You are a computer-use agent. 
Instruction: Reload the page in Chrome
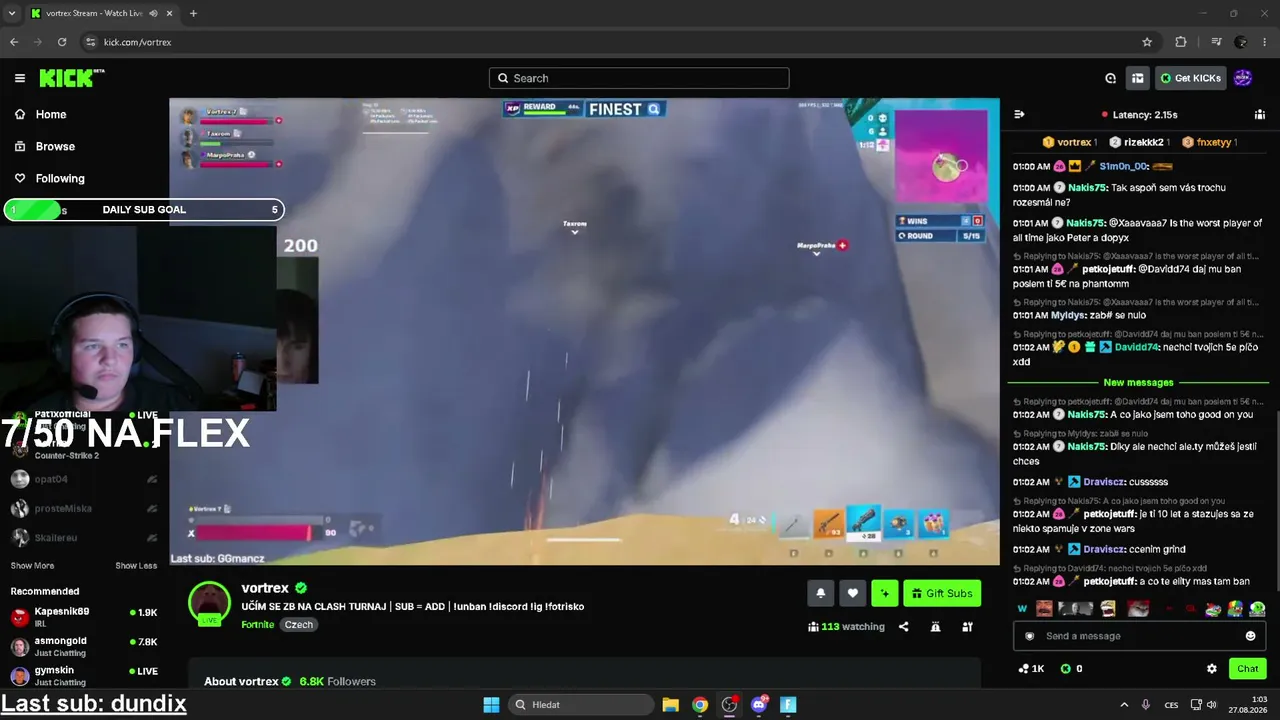(x=62, y=42)
